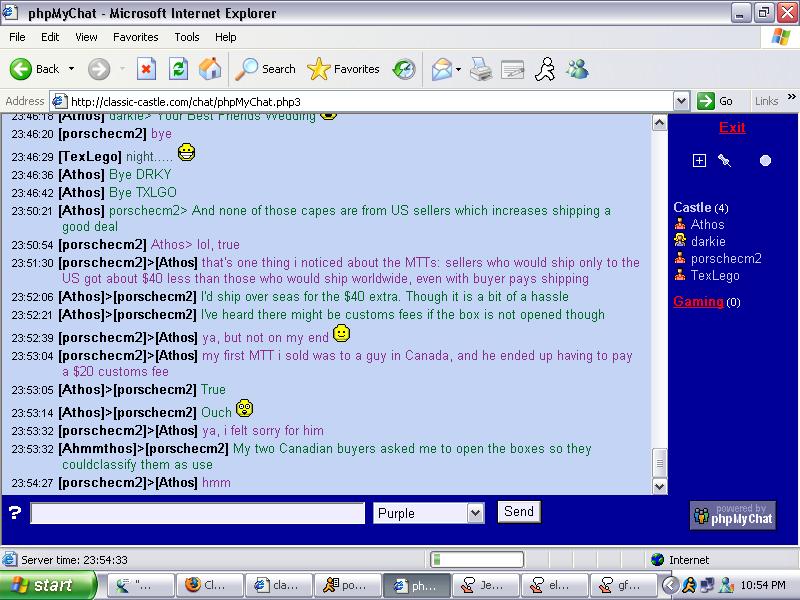Refresh the page with green arrows icon
Viewport: 800px width, 600px height.
tap(178, 69)
